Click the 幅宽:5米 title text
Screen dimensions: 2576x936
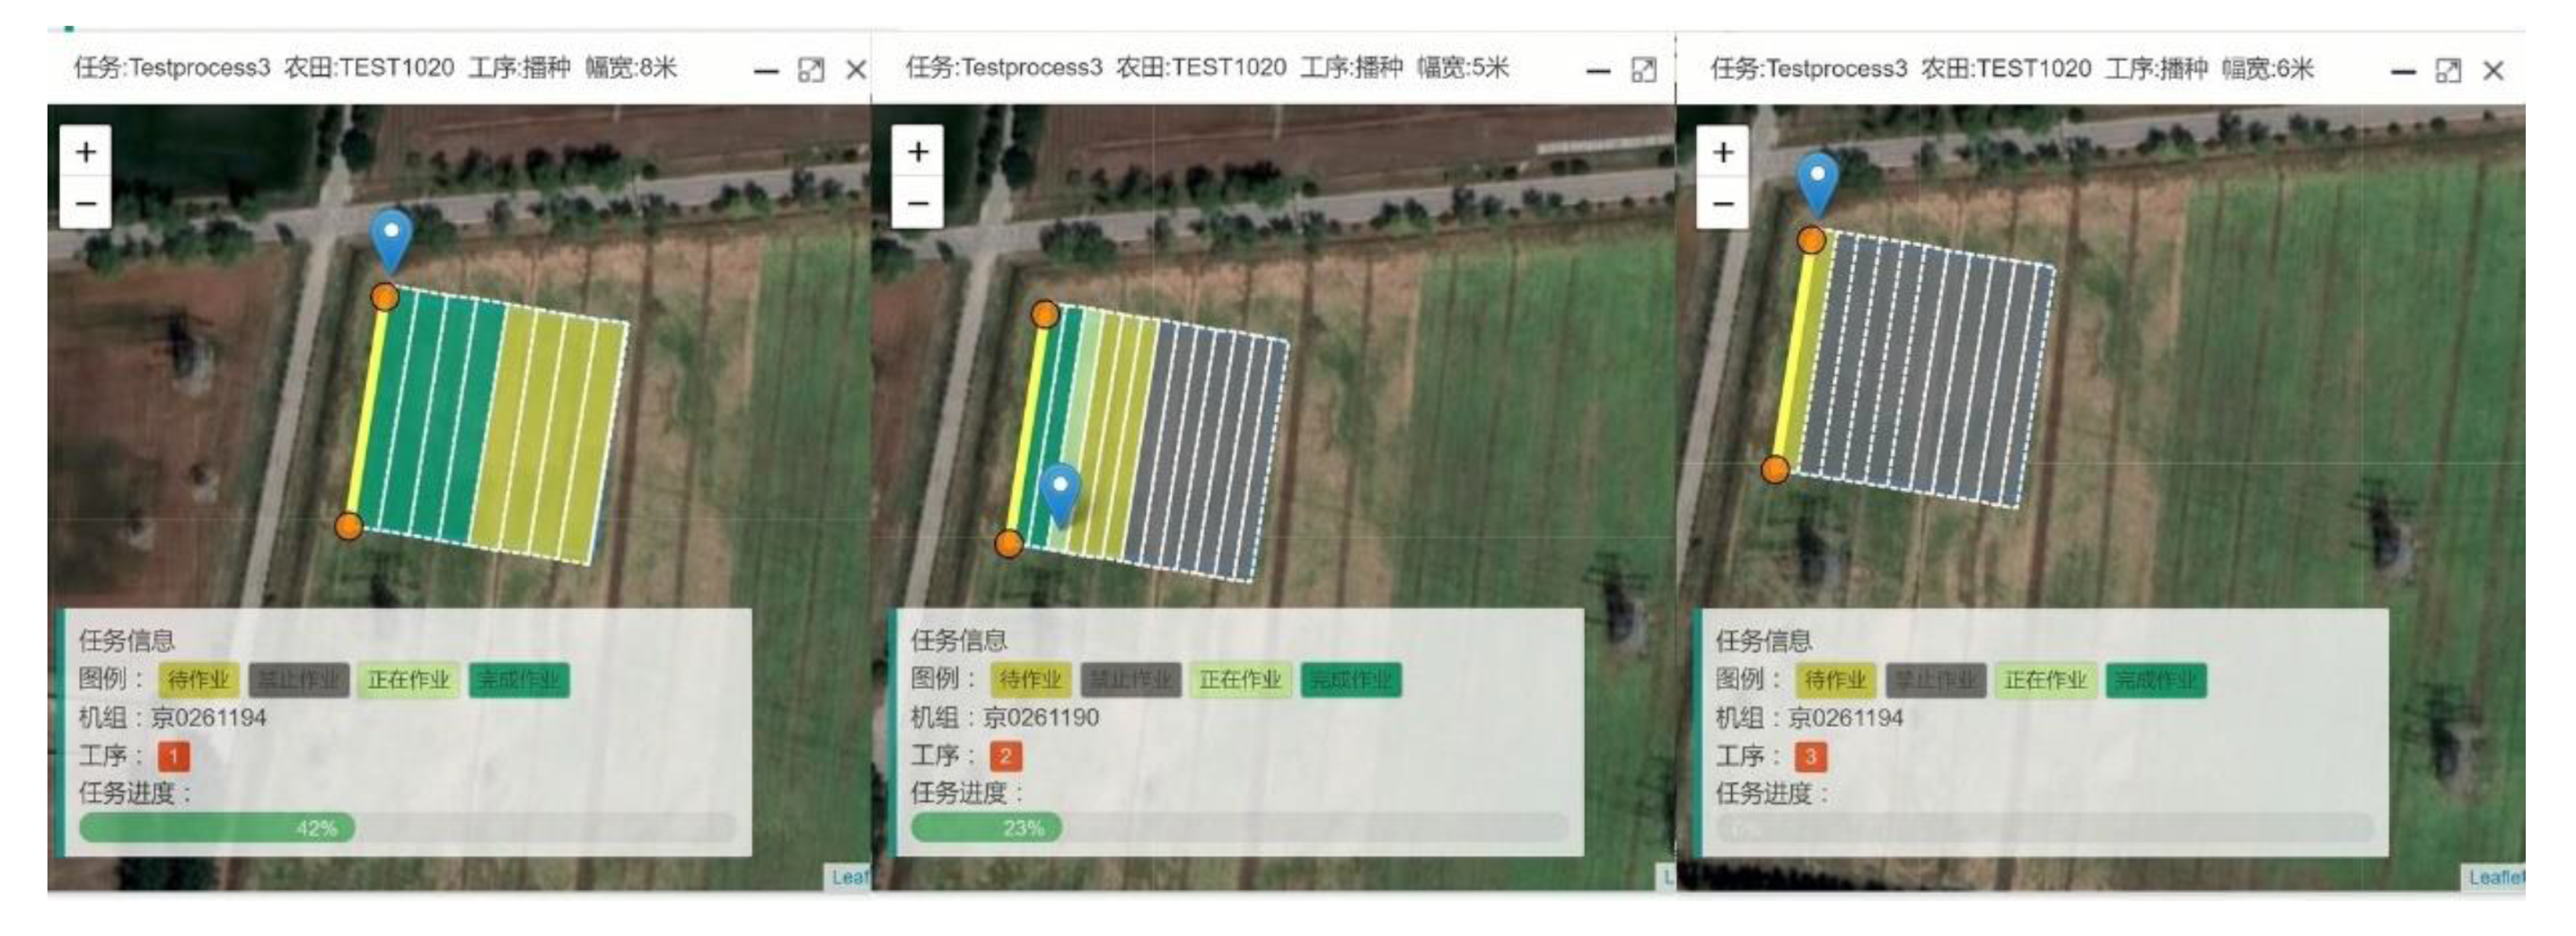coord(1463,68)
